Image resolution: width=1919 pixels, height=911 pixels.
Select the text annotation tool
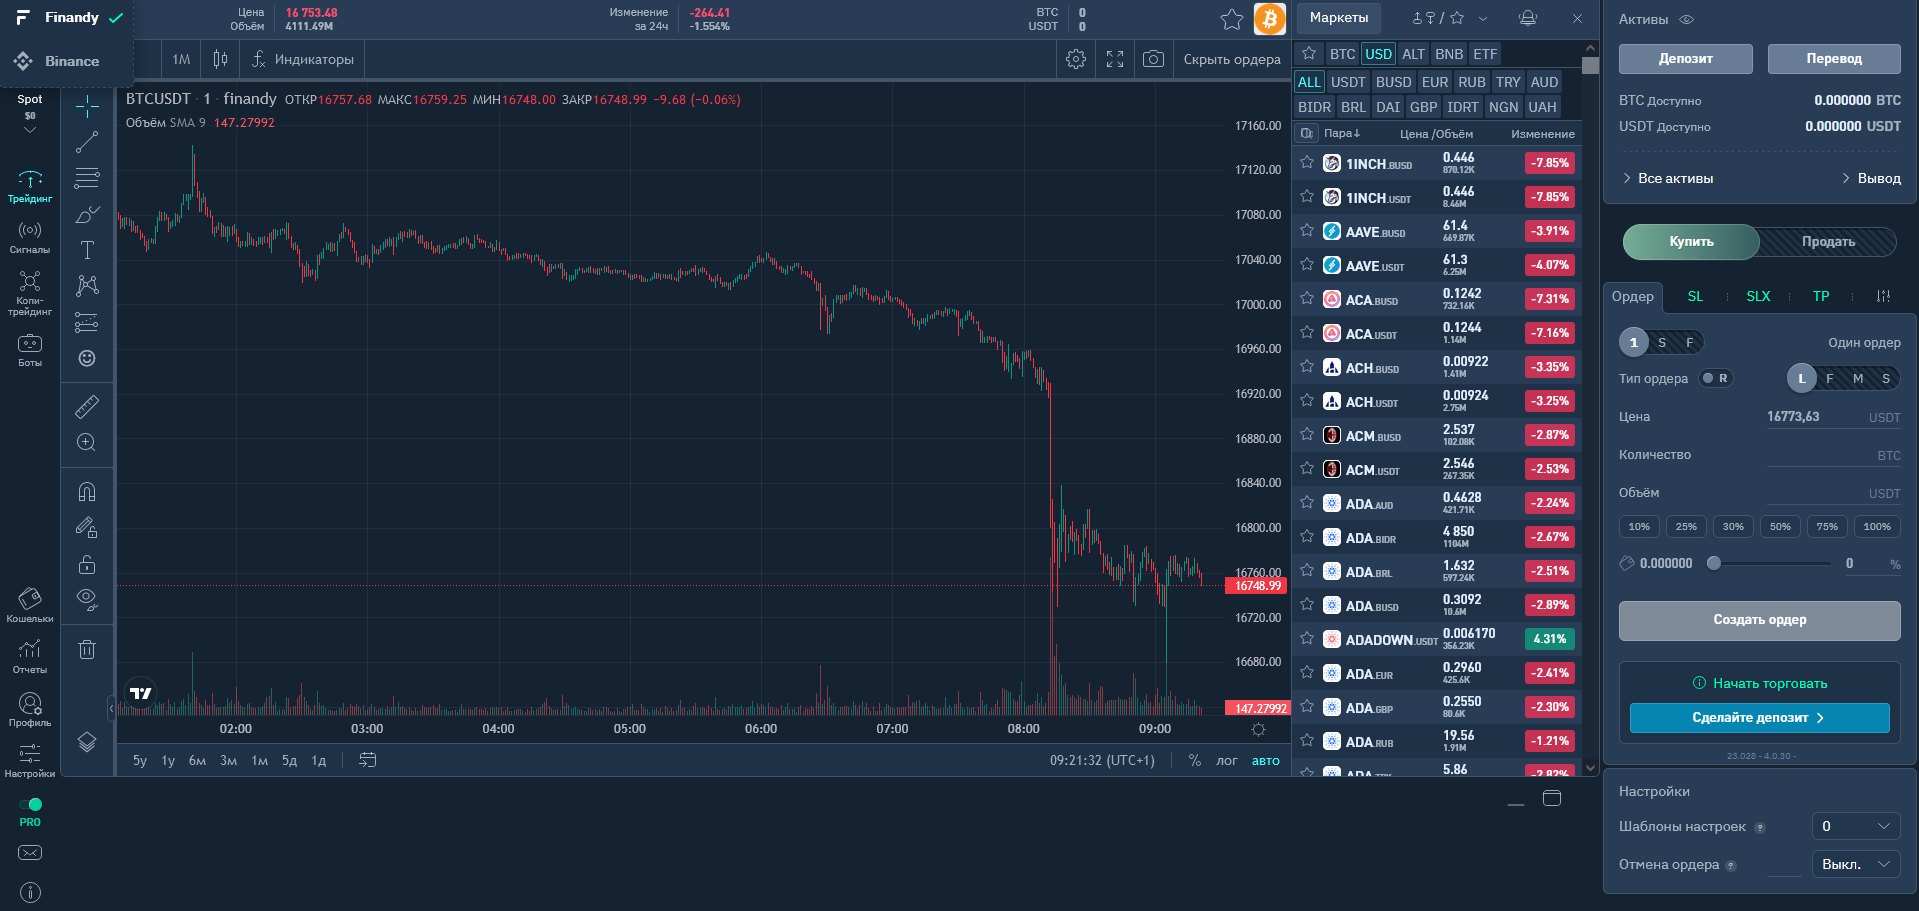[87, 250]
